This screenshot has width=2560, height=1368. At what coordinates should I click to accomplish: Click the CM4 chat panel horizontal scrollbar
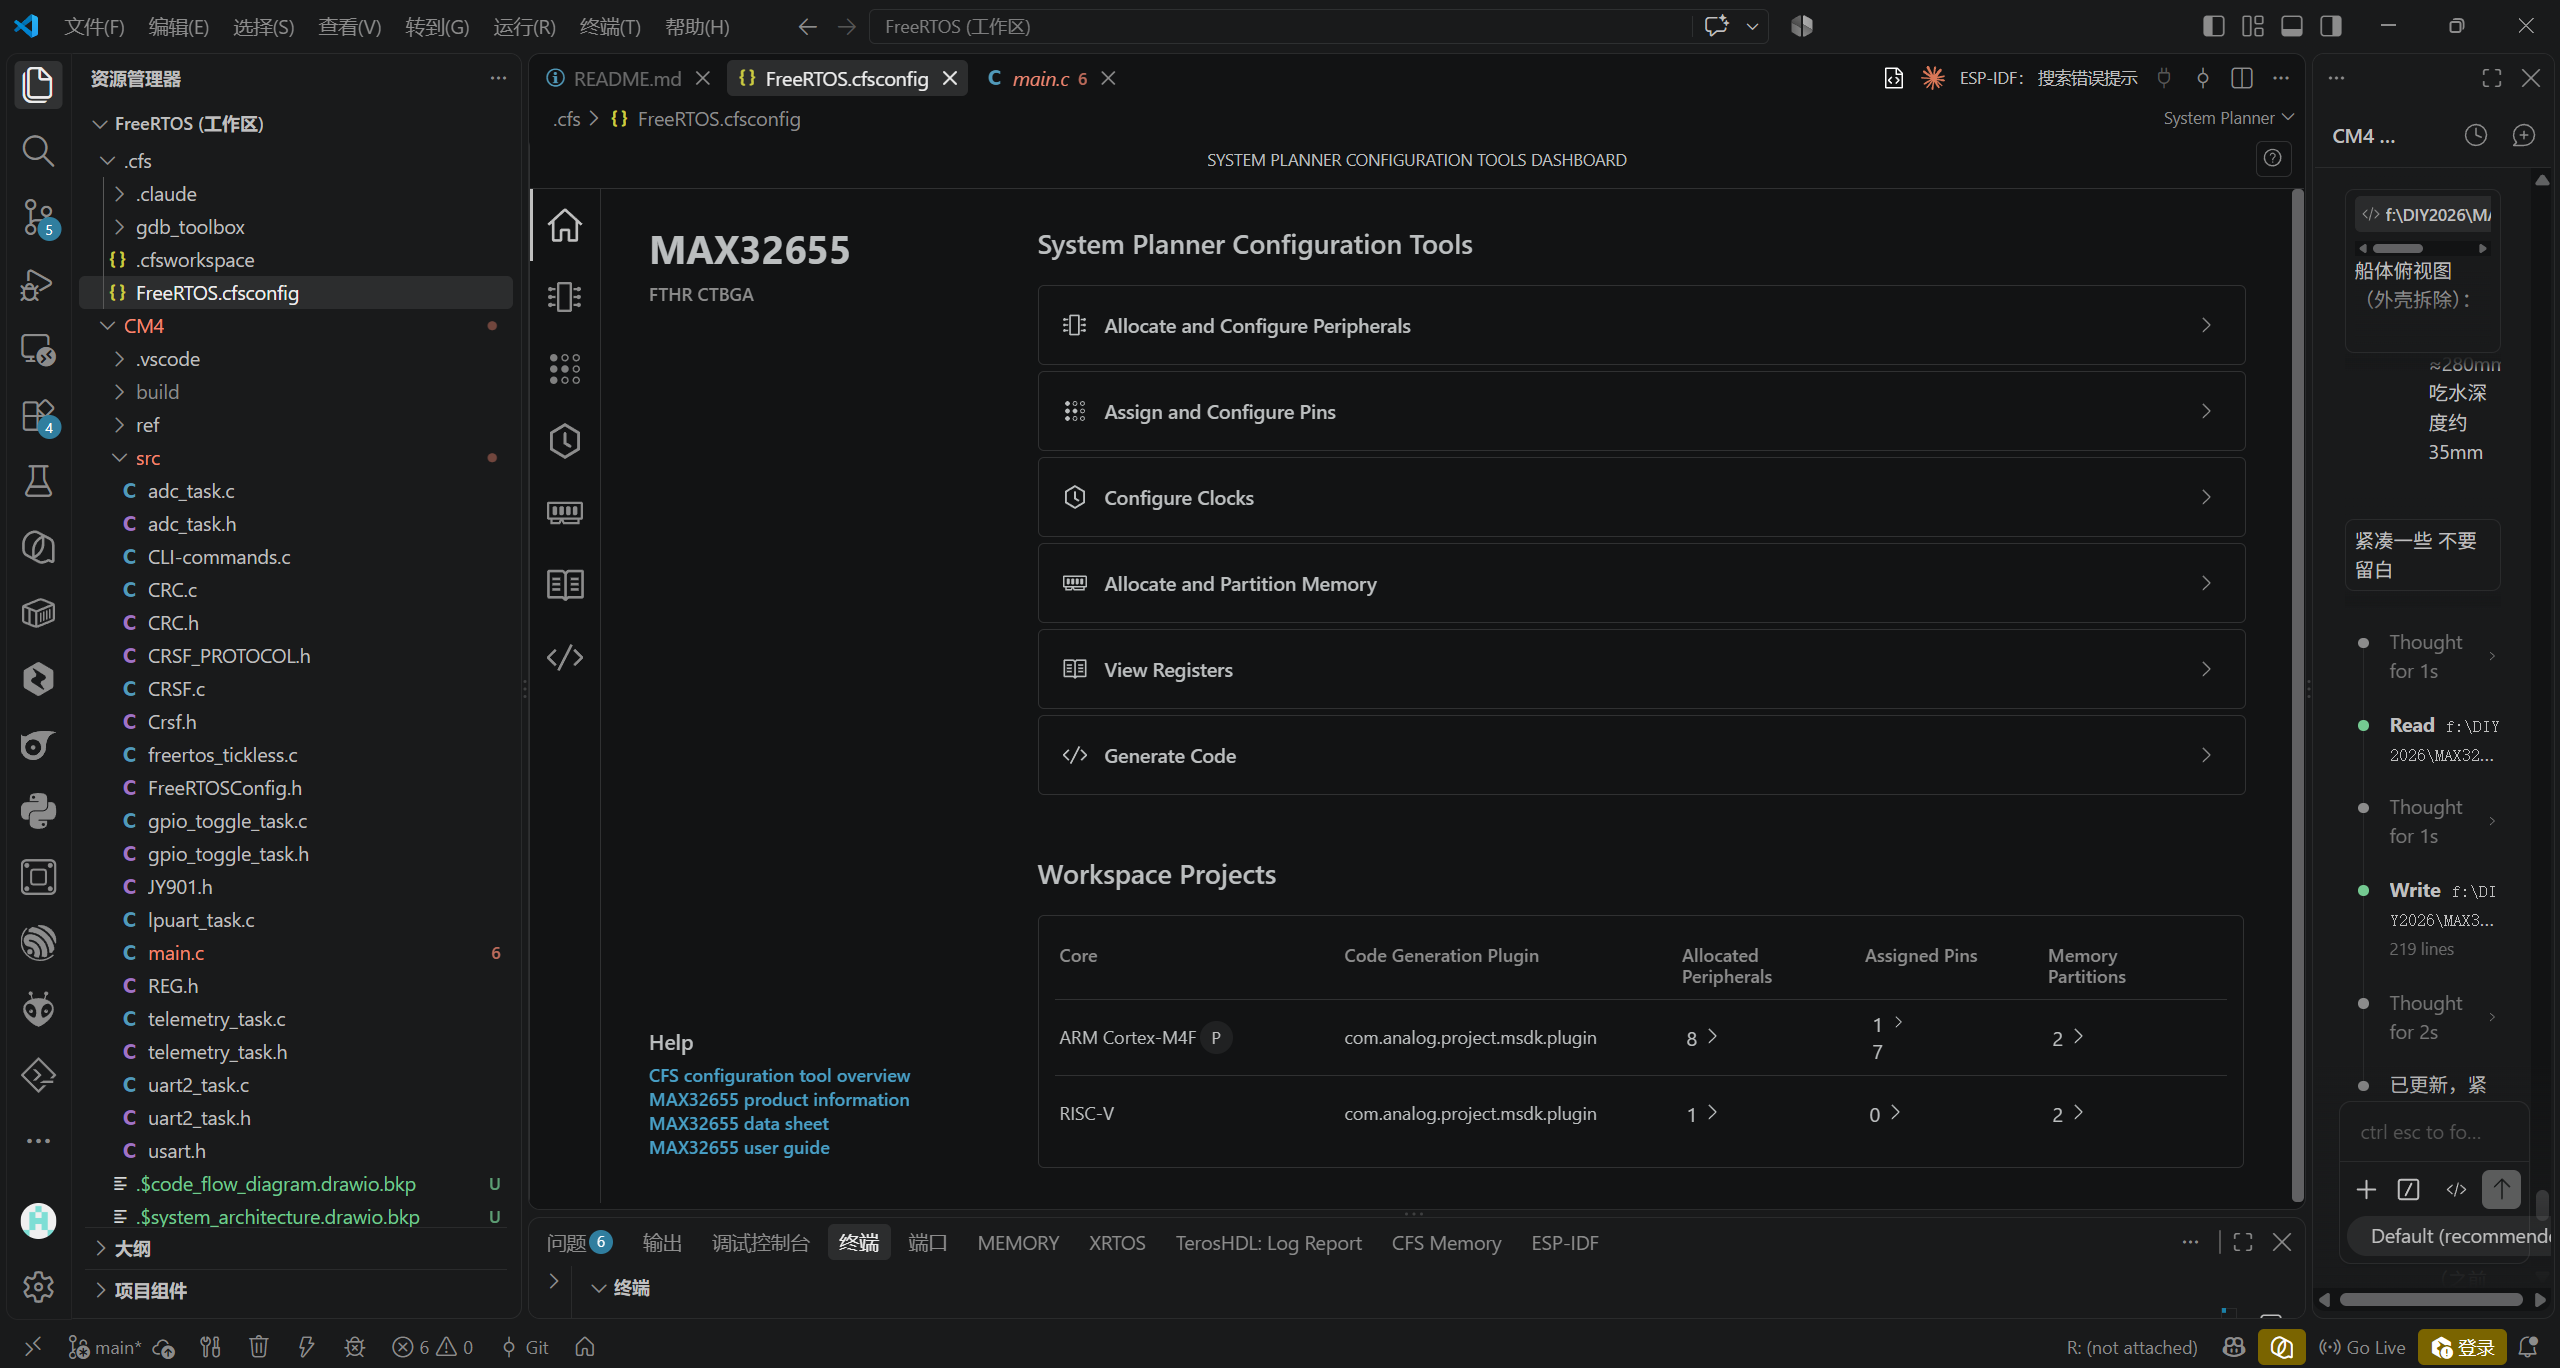[2431, 1300]
